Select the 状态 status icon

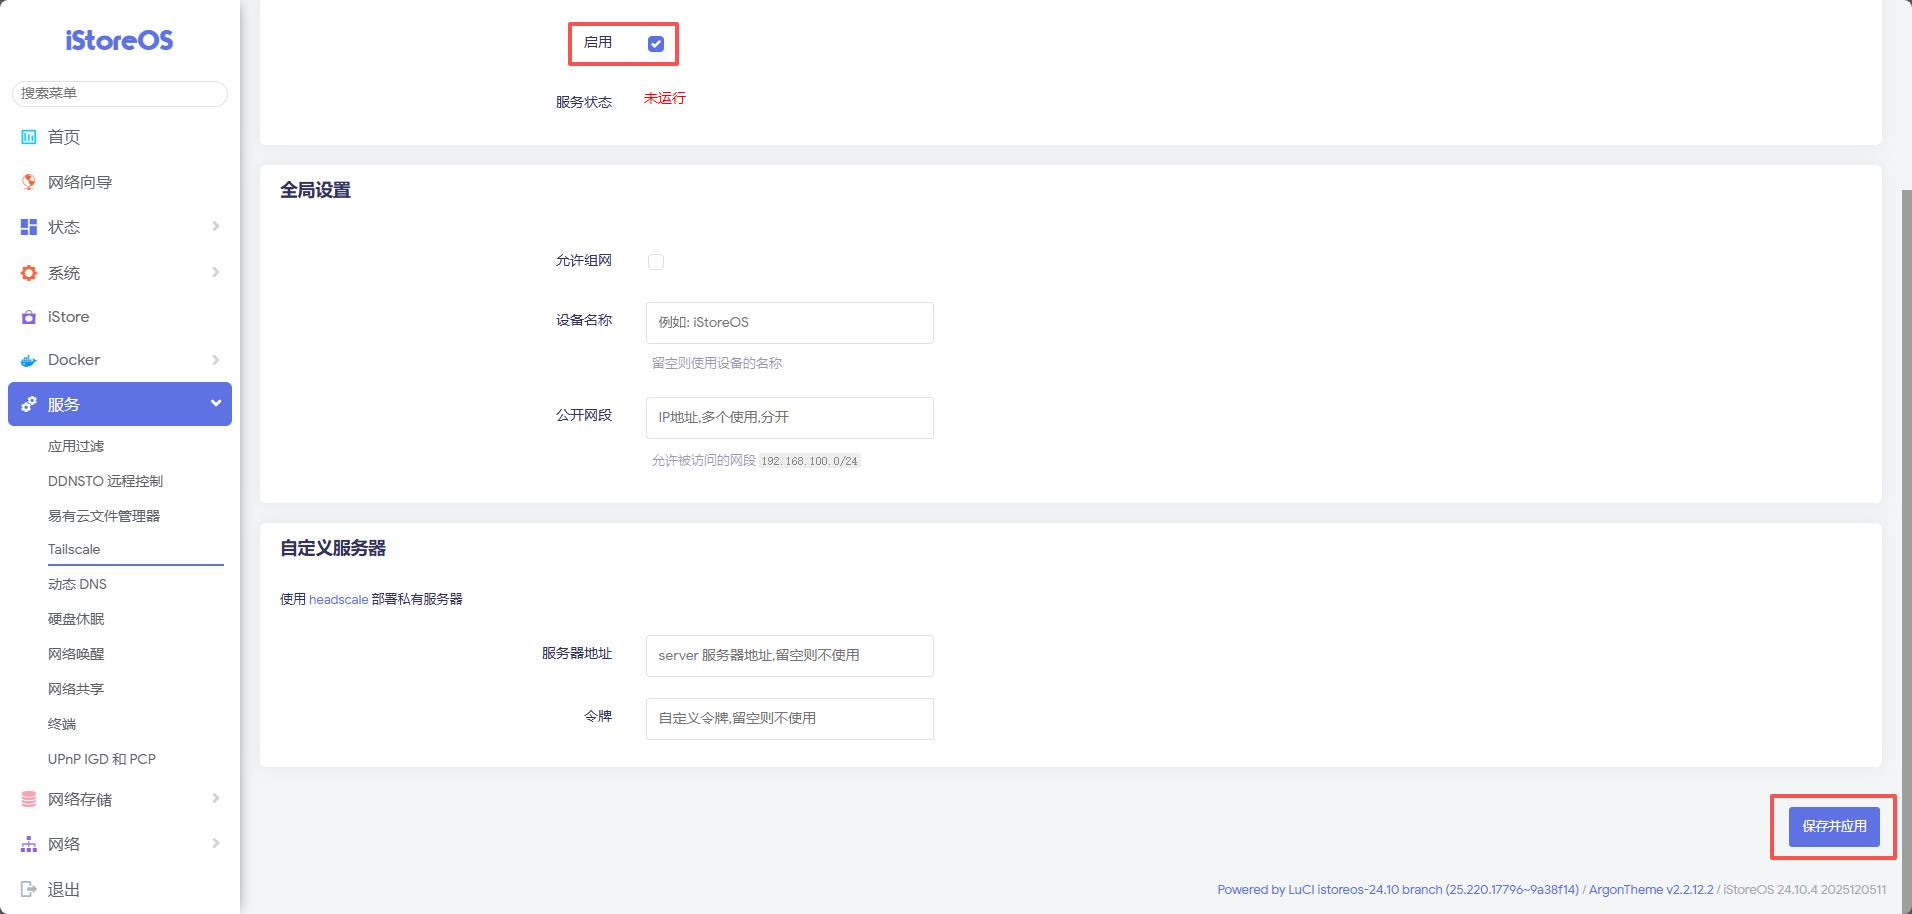pos(28,227)
